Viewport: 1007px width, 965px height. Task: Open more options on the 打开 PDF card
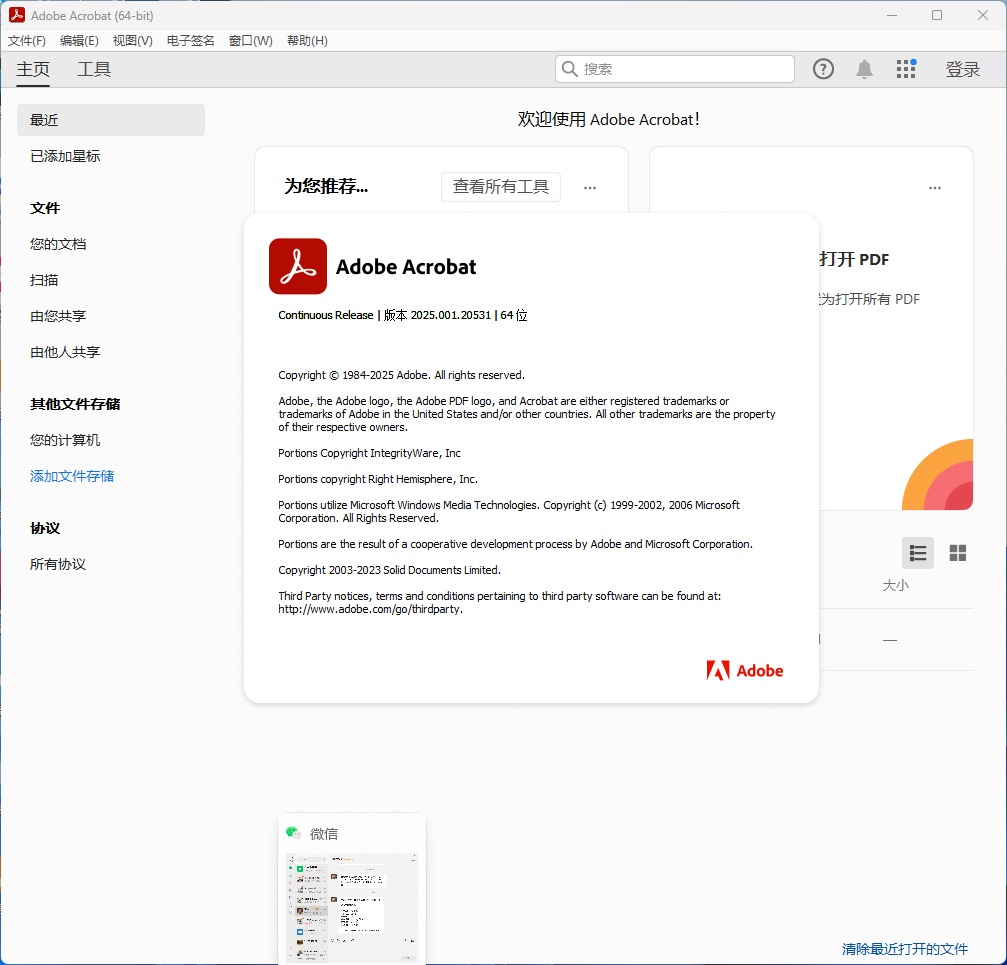point(934,187)
